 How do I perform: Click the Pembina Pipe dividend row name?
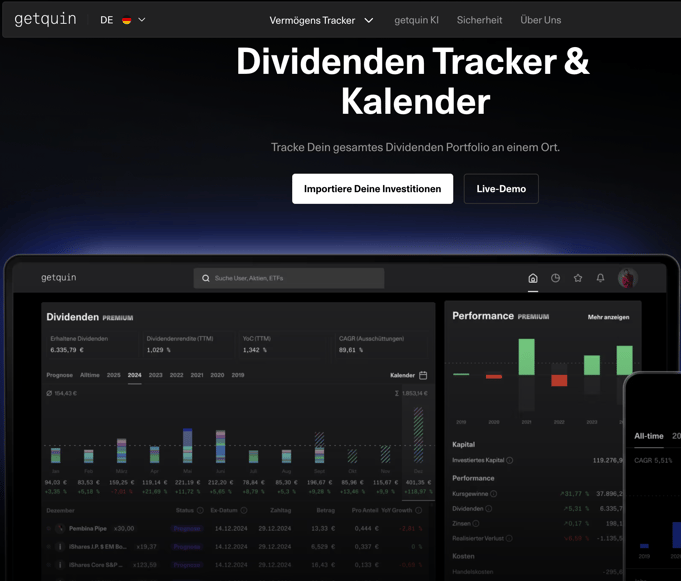coord(88,528)
